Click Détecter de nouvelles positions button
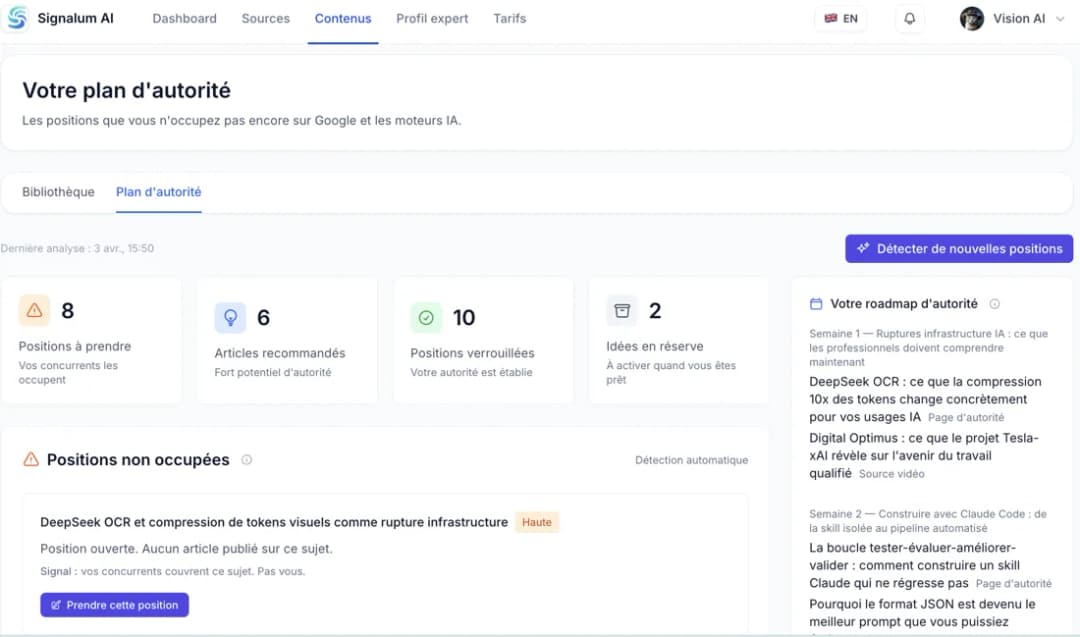The image size is (1080, 637). 958,249
